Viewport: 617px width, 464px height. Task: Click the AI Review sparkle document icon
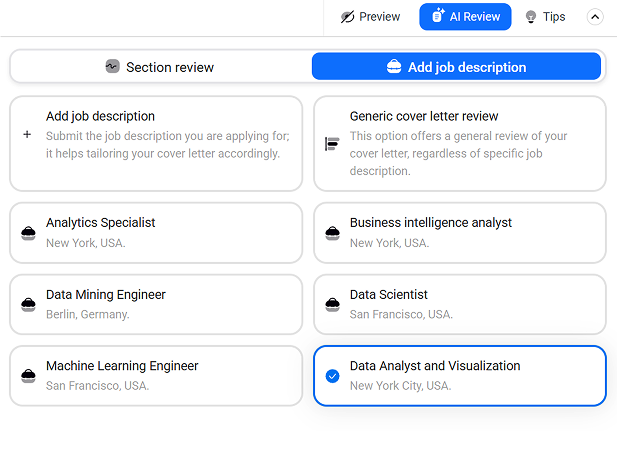pyautogui.click(x=438, y=16)
